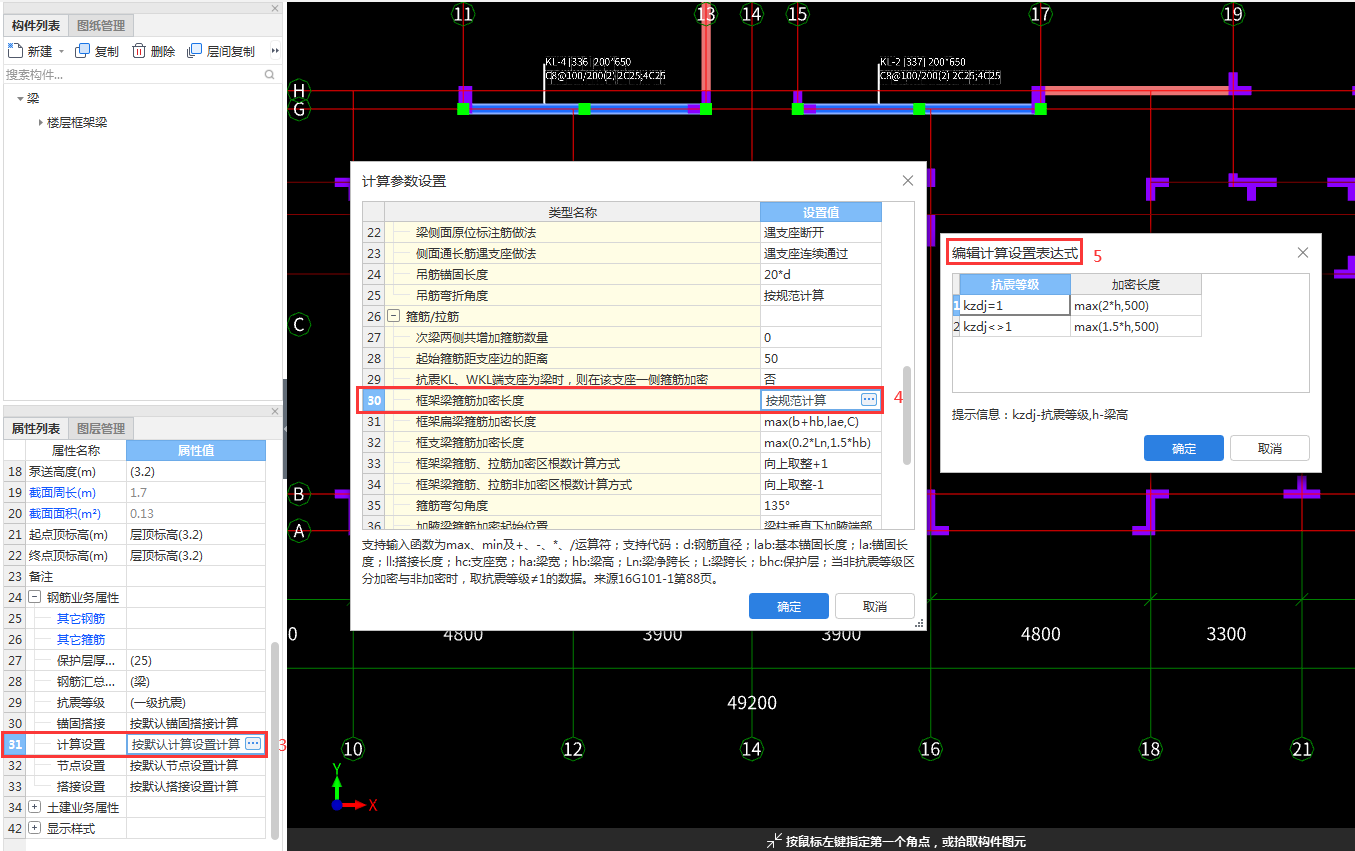1355x851 pixels.
Task: Click axis bubble 19 on the drawing
Action: point(1232,14)
